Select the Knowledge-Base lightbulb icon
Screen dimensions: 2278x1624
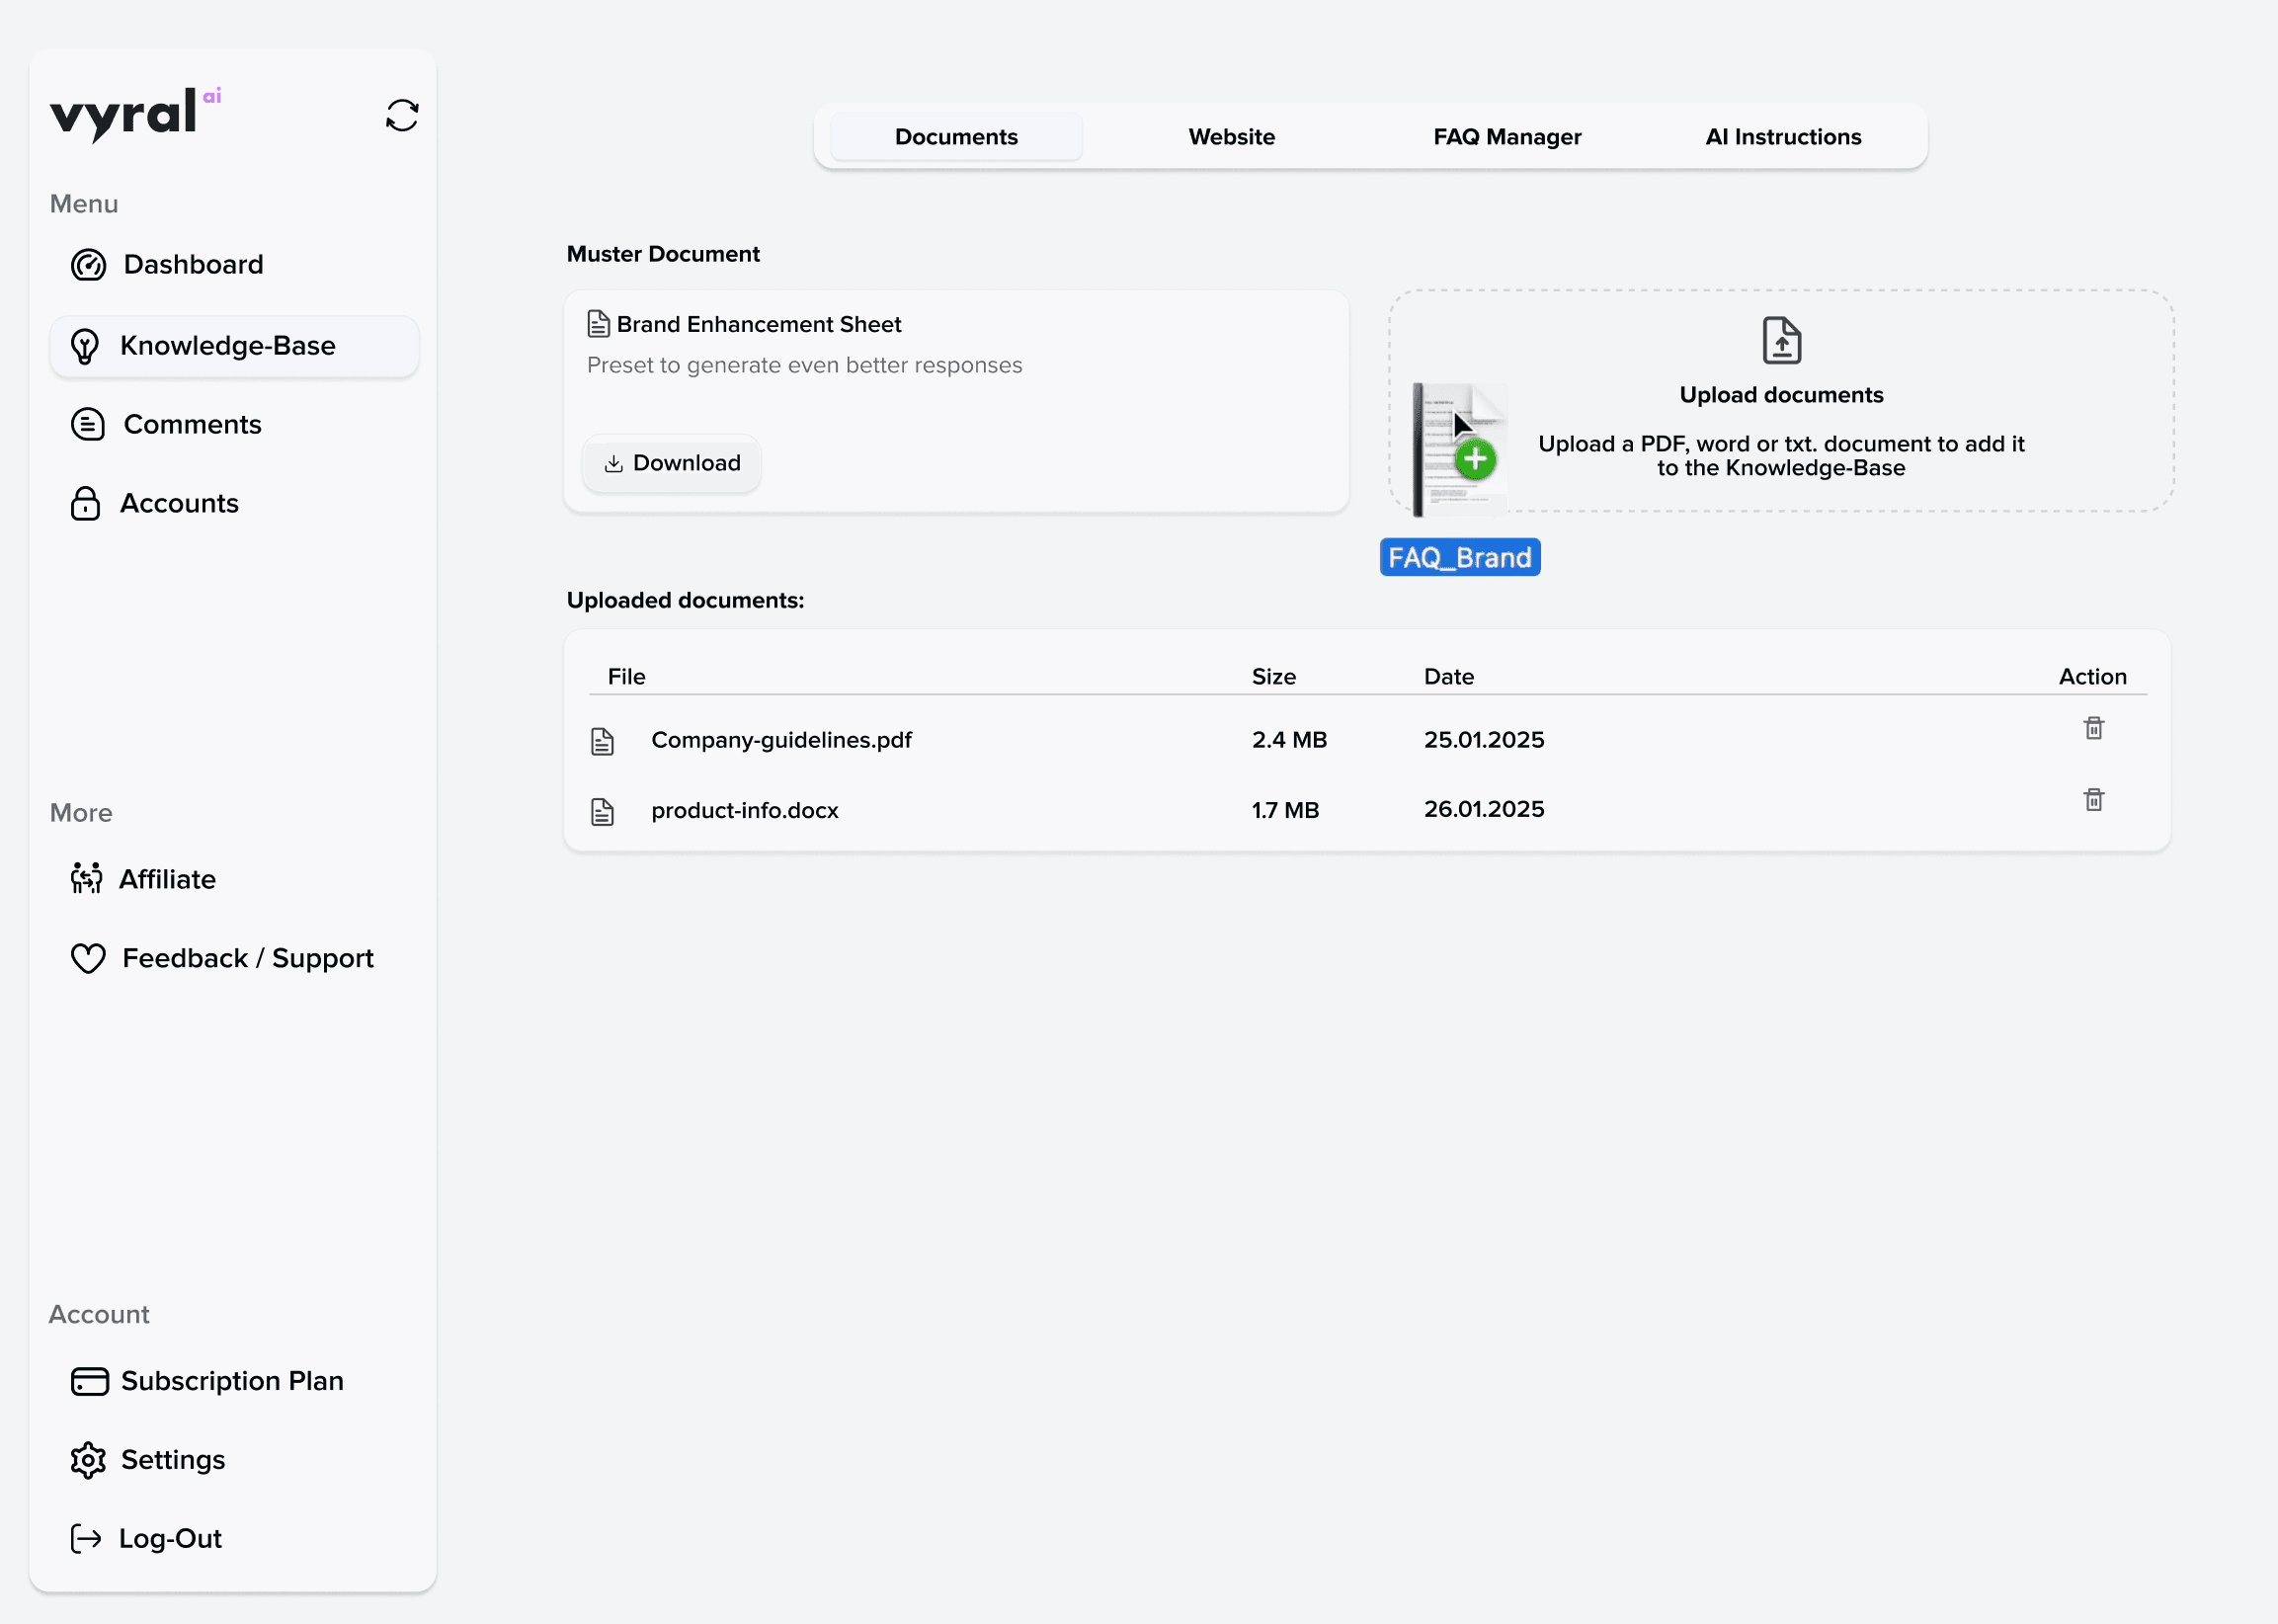tap(85, 346)
